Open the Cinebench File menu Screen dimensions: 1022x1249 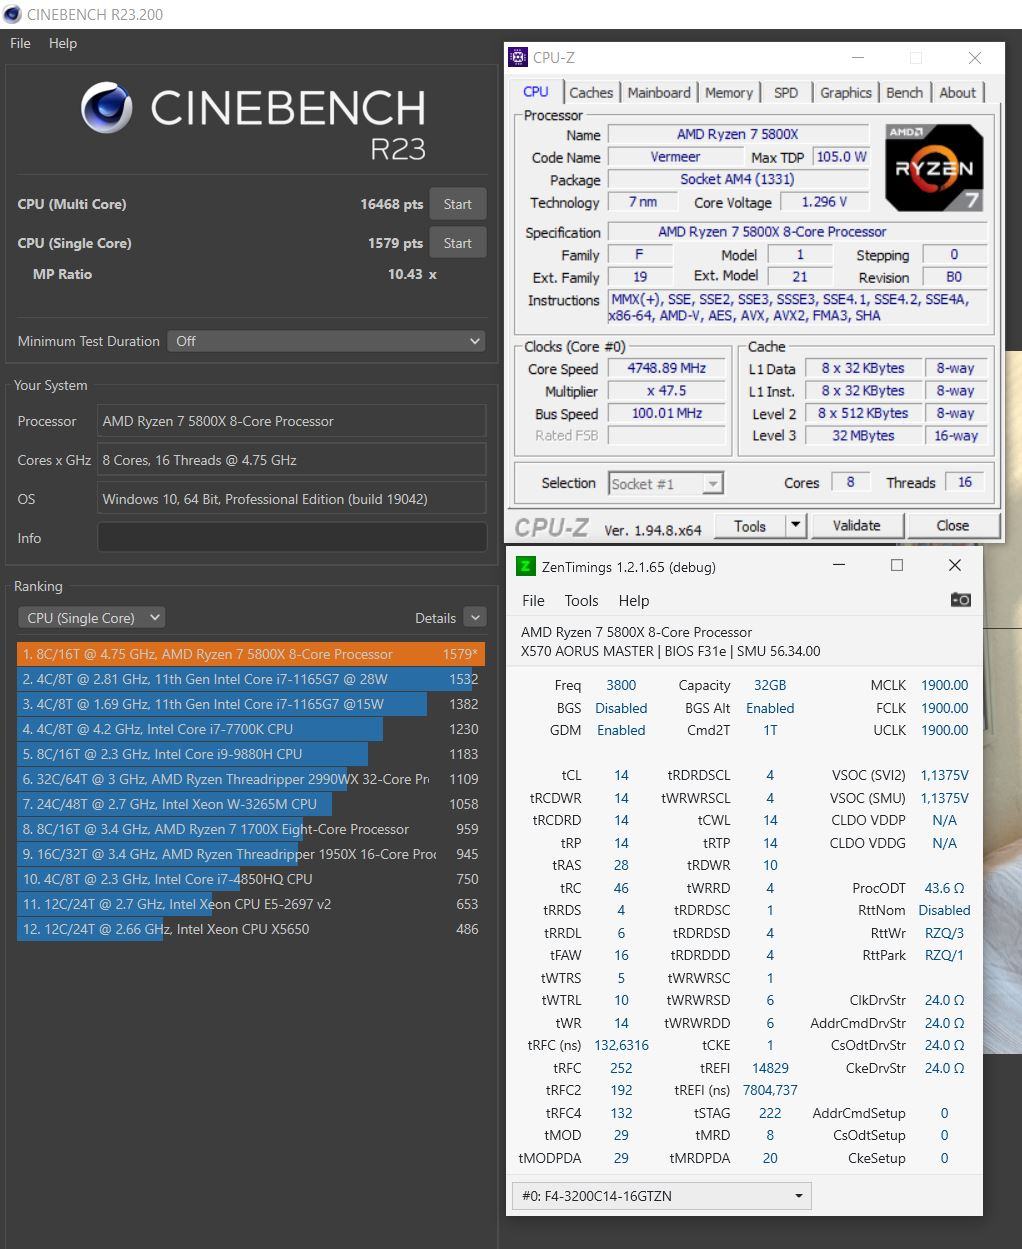(x=20, y=43)
